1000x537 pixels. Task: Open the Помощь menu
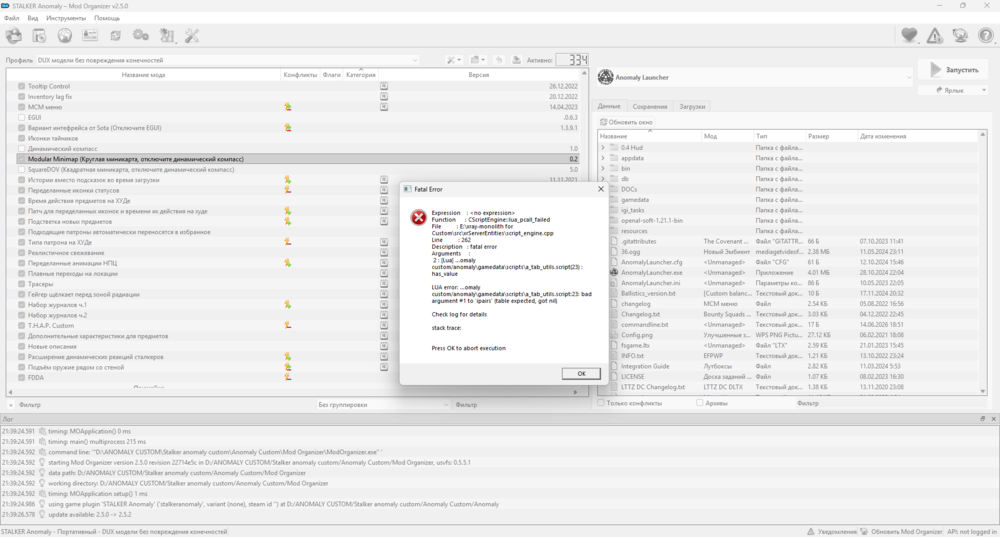click(107, 18)
